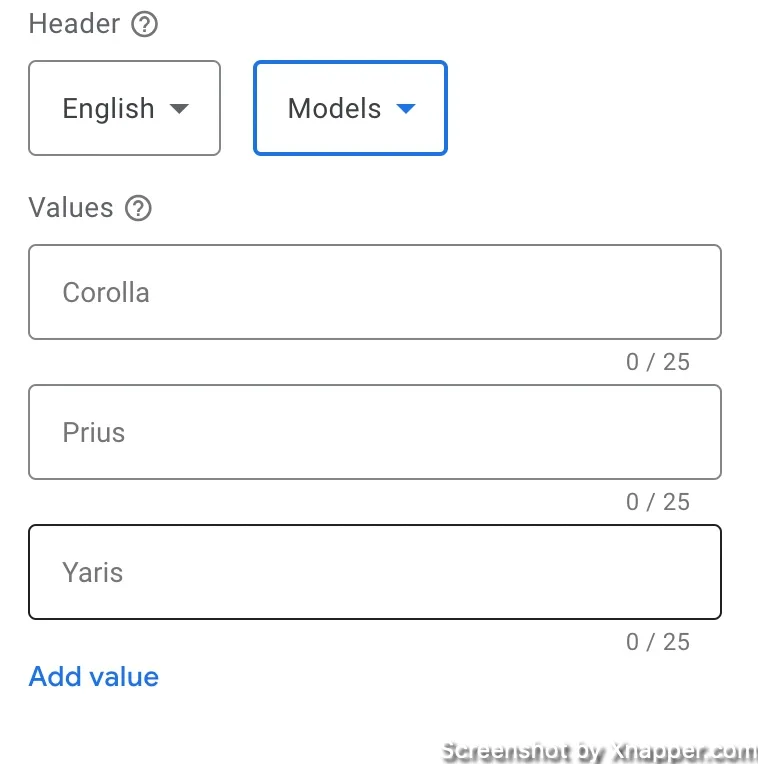Focus the Prius value field

click(x=375, y=432)
